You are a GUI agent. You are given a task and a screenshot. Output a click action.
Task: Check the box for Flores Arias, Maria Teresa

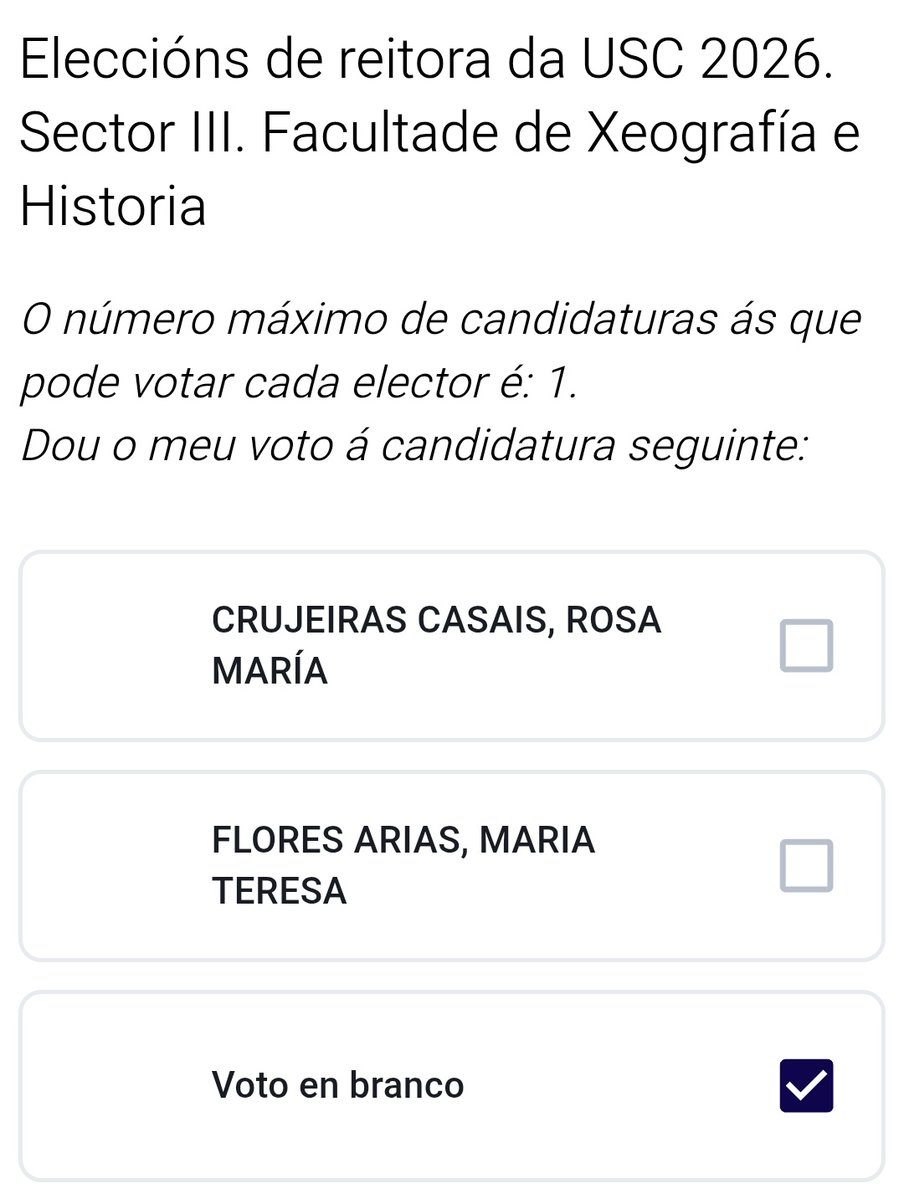[x=806, y=866]
